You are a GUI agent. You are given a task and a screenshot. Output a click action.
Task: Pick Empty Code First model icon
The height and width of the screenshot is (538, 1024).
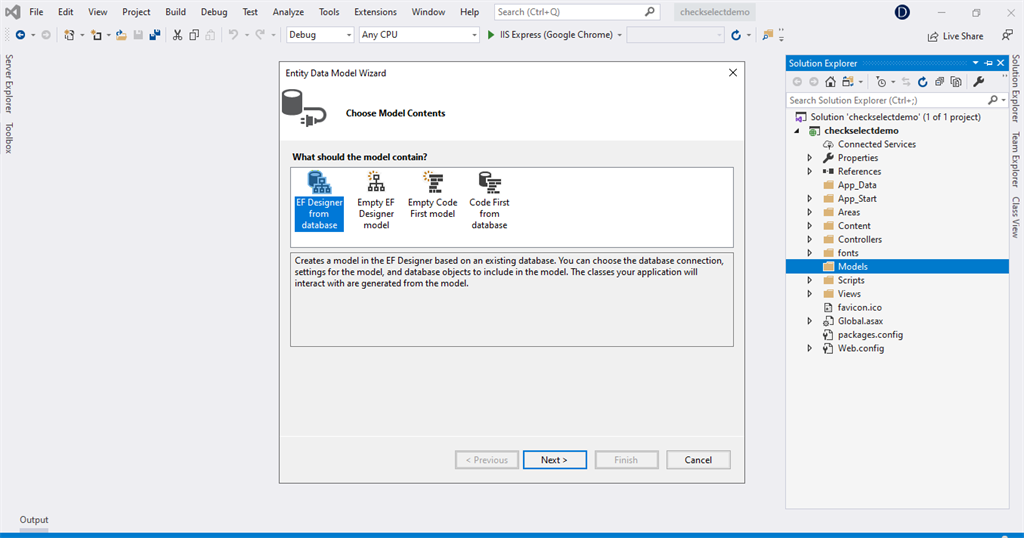coord(432,195)
